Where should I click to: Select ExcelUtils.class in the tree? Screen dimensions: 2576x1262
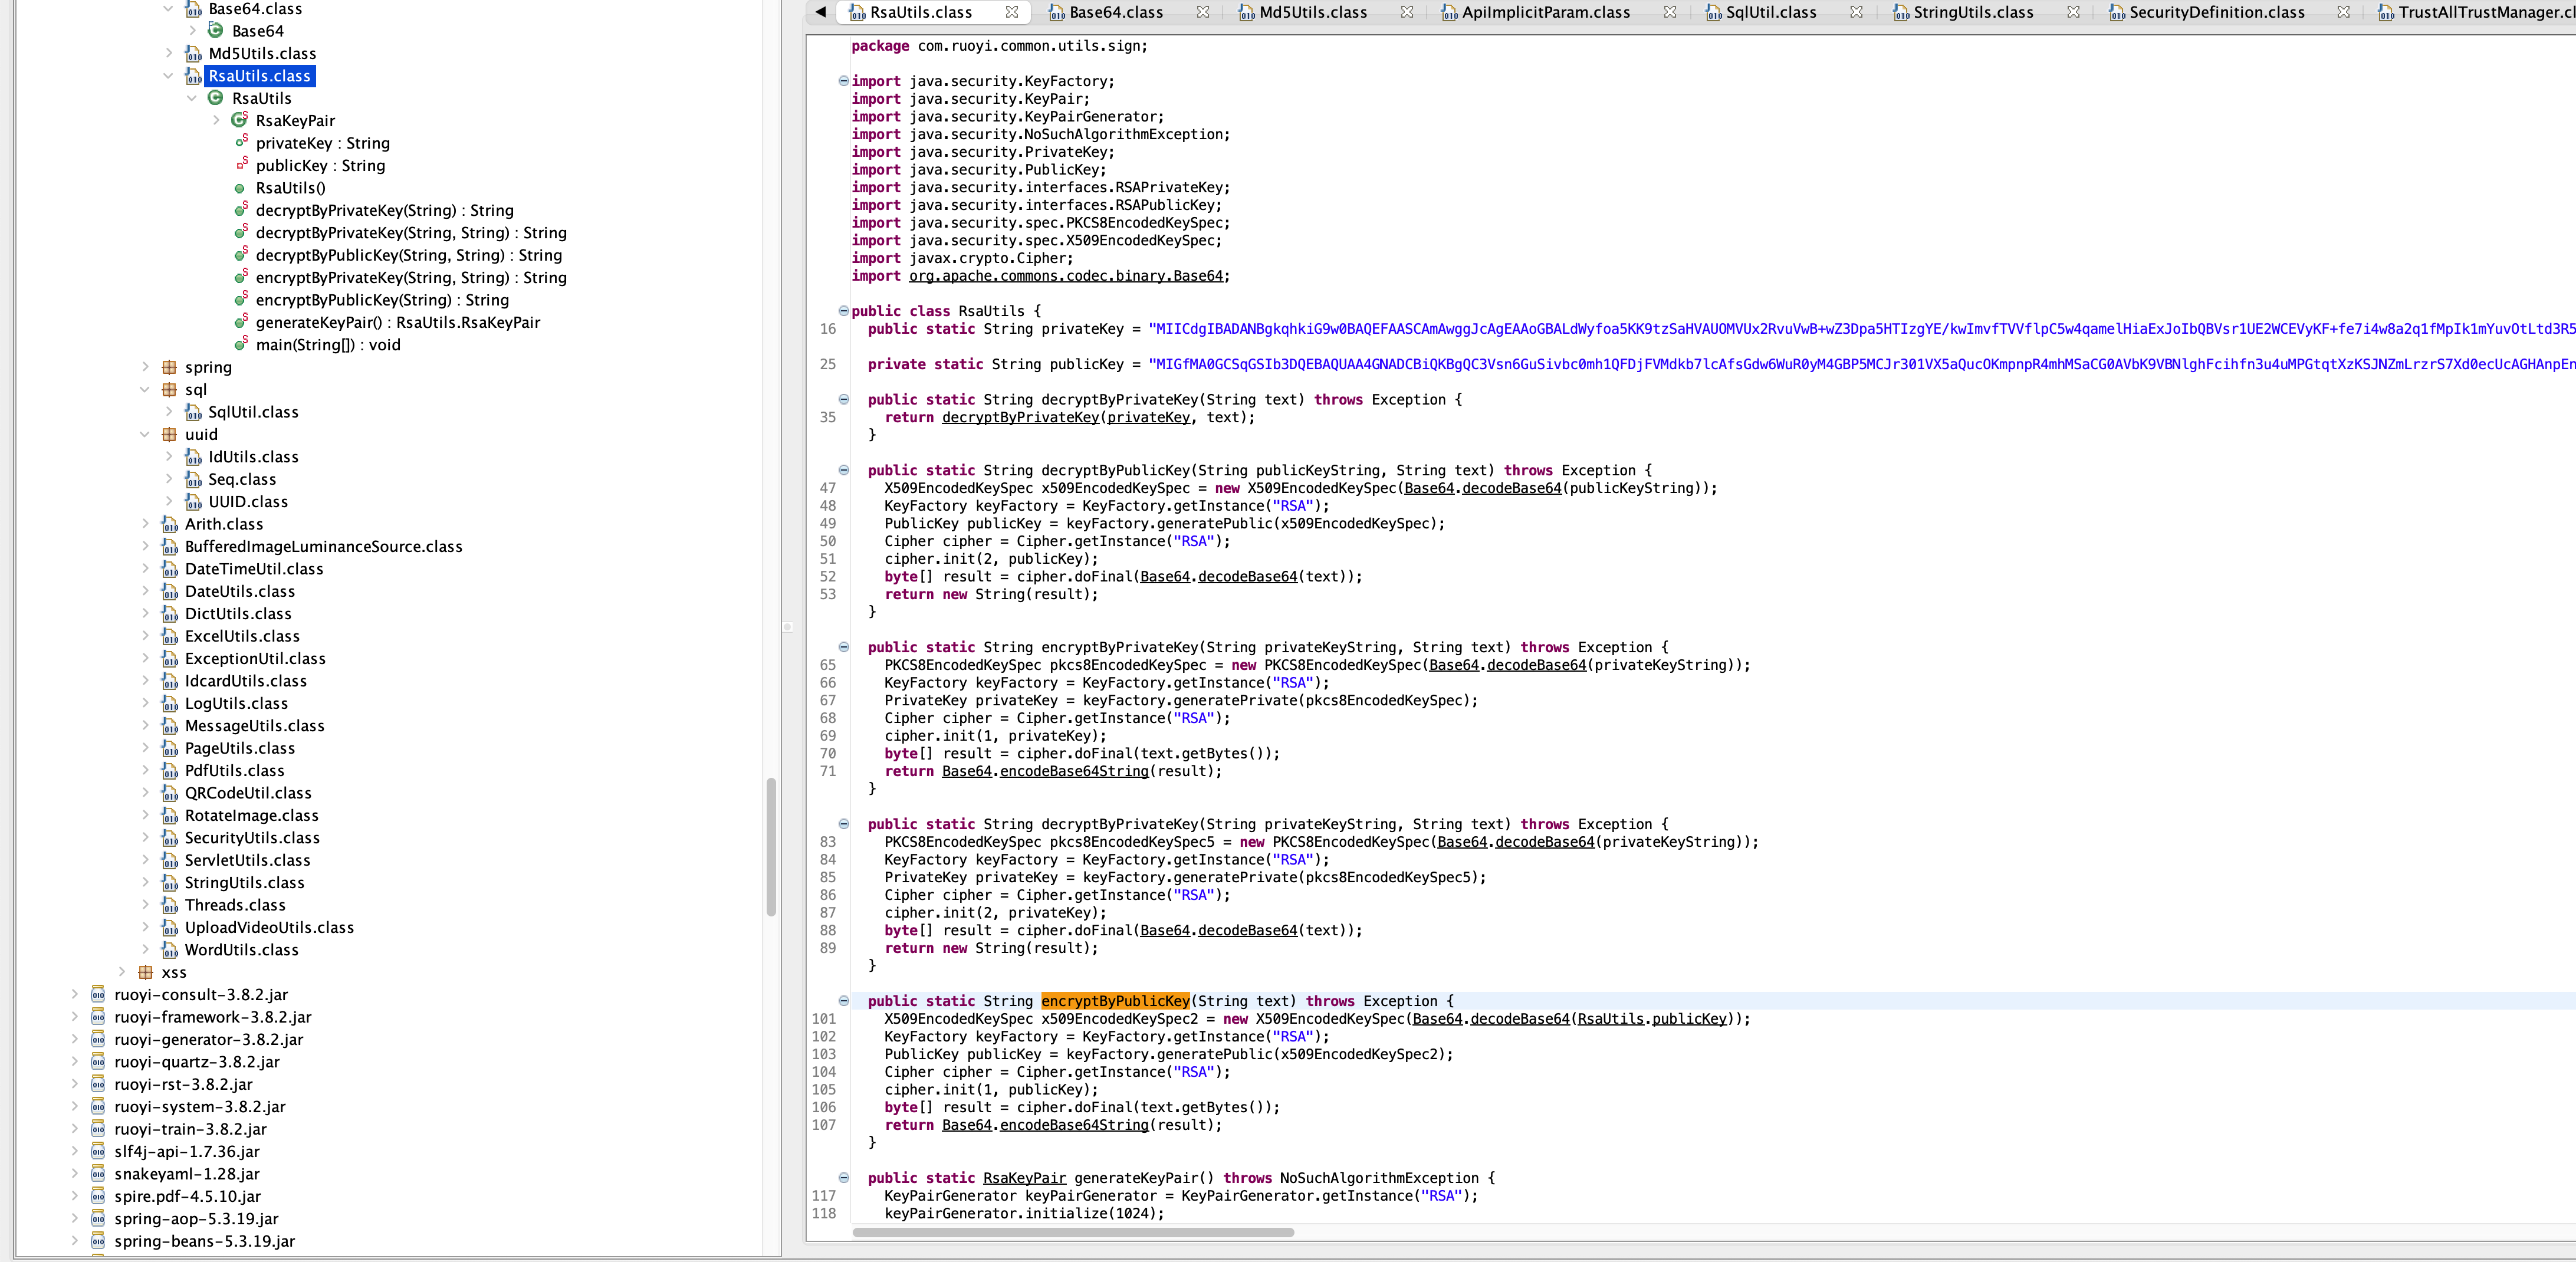pyautogui.click(x=242, y=636)
